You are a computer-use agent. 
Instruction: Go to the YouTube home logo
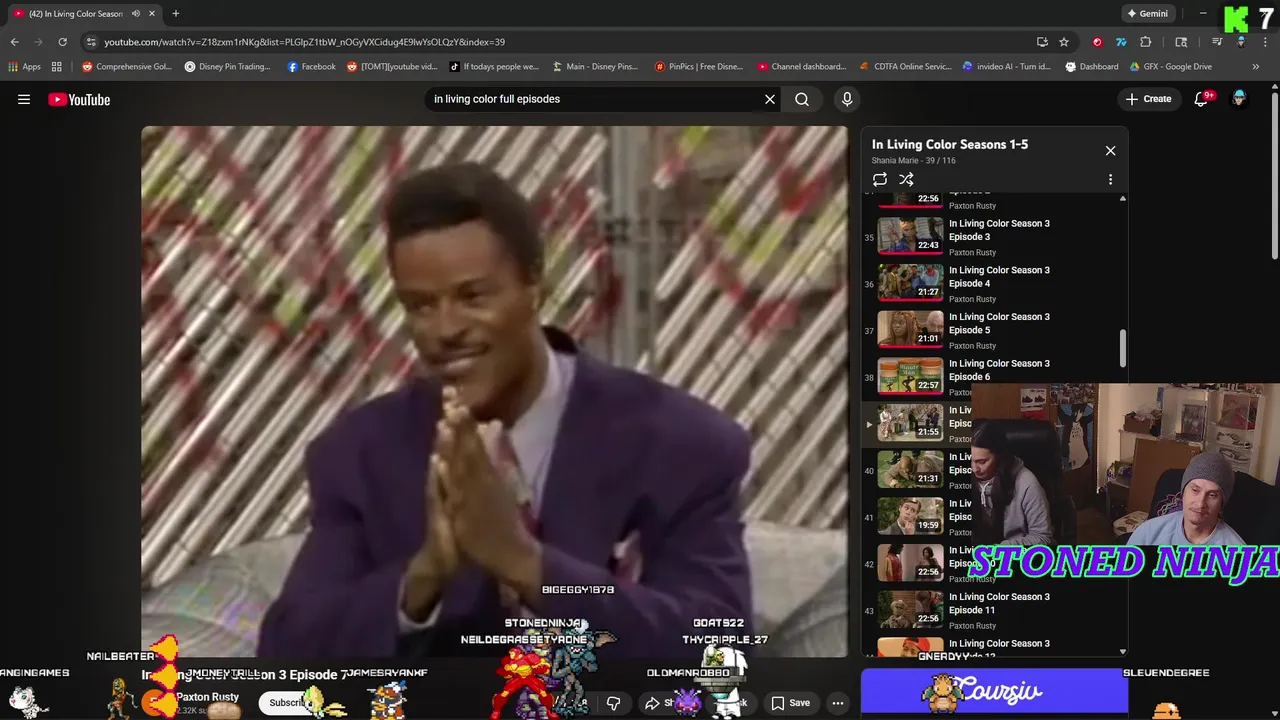[x=79, y=99]
